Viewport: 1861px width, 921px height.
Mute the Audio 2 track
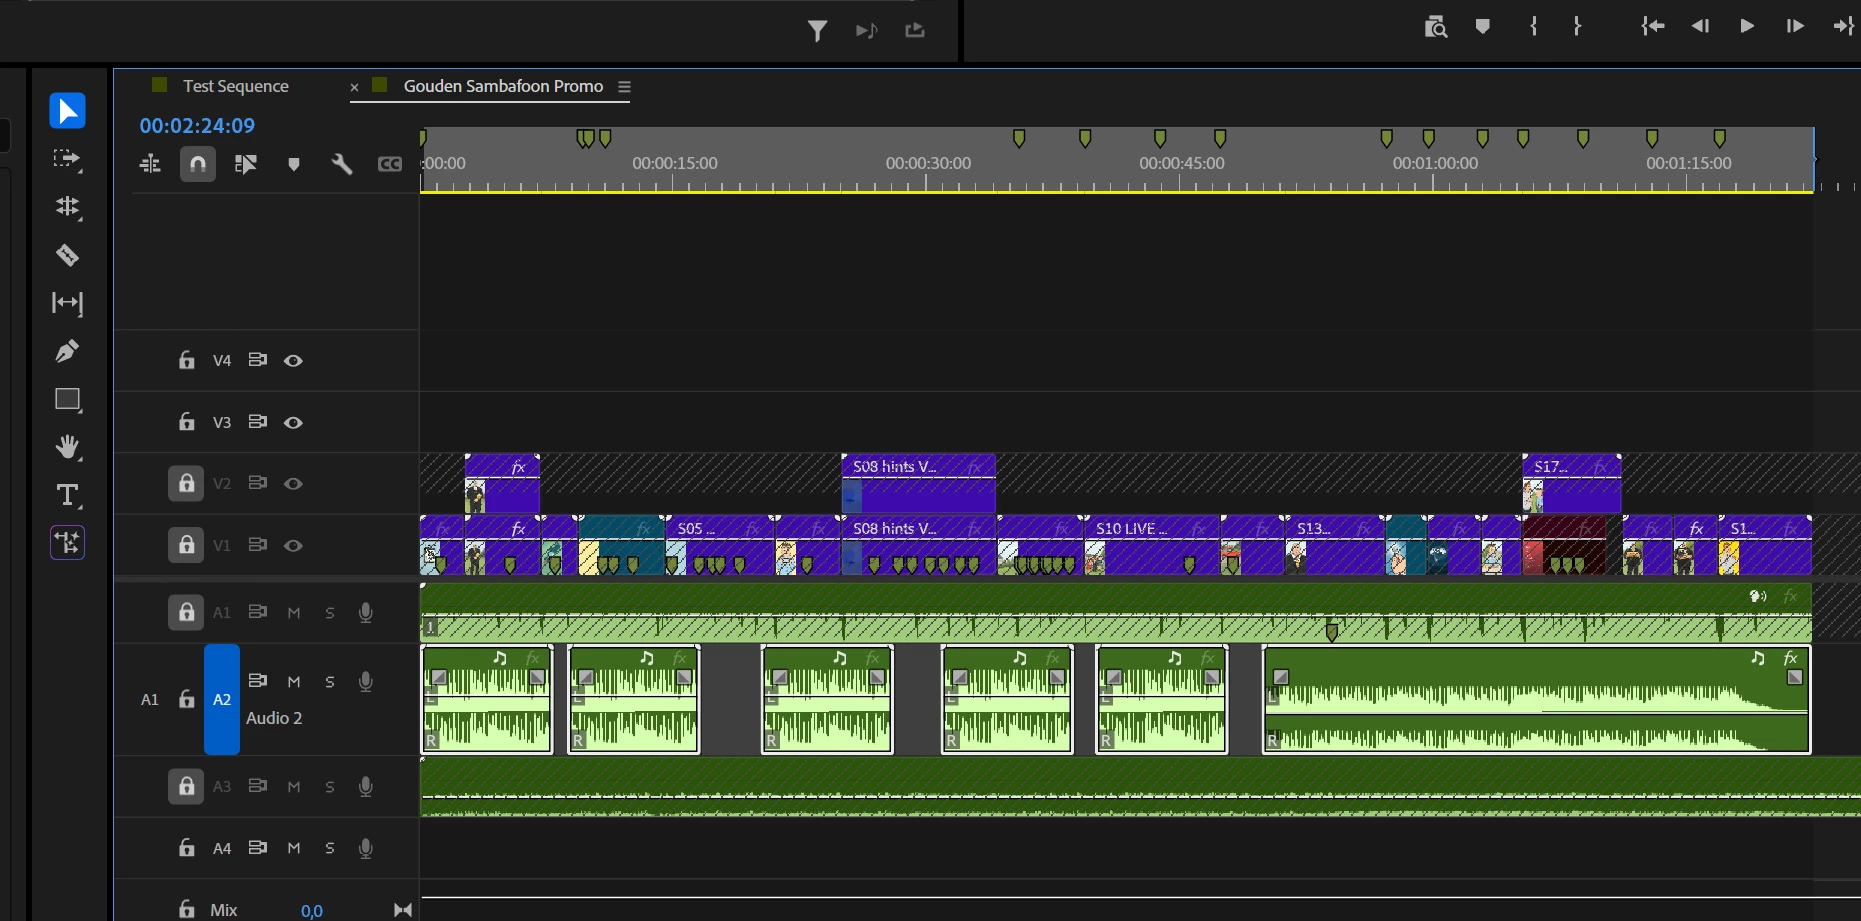pos(294,682)
